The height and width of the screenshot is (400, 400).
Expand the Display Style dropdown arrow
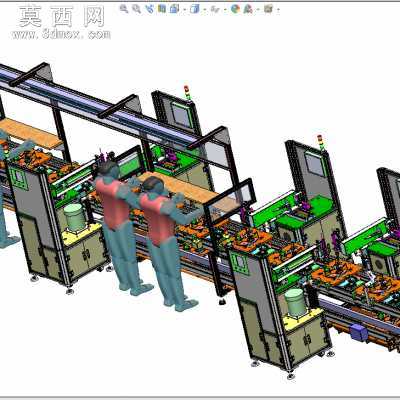coord(205,10)
